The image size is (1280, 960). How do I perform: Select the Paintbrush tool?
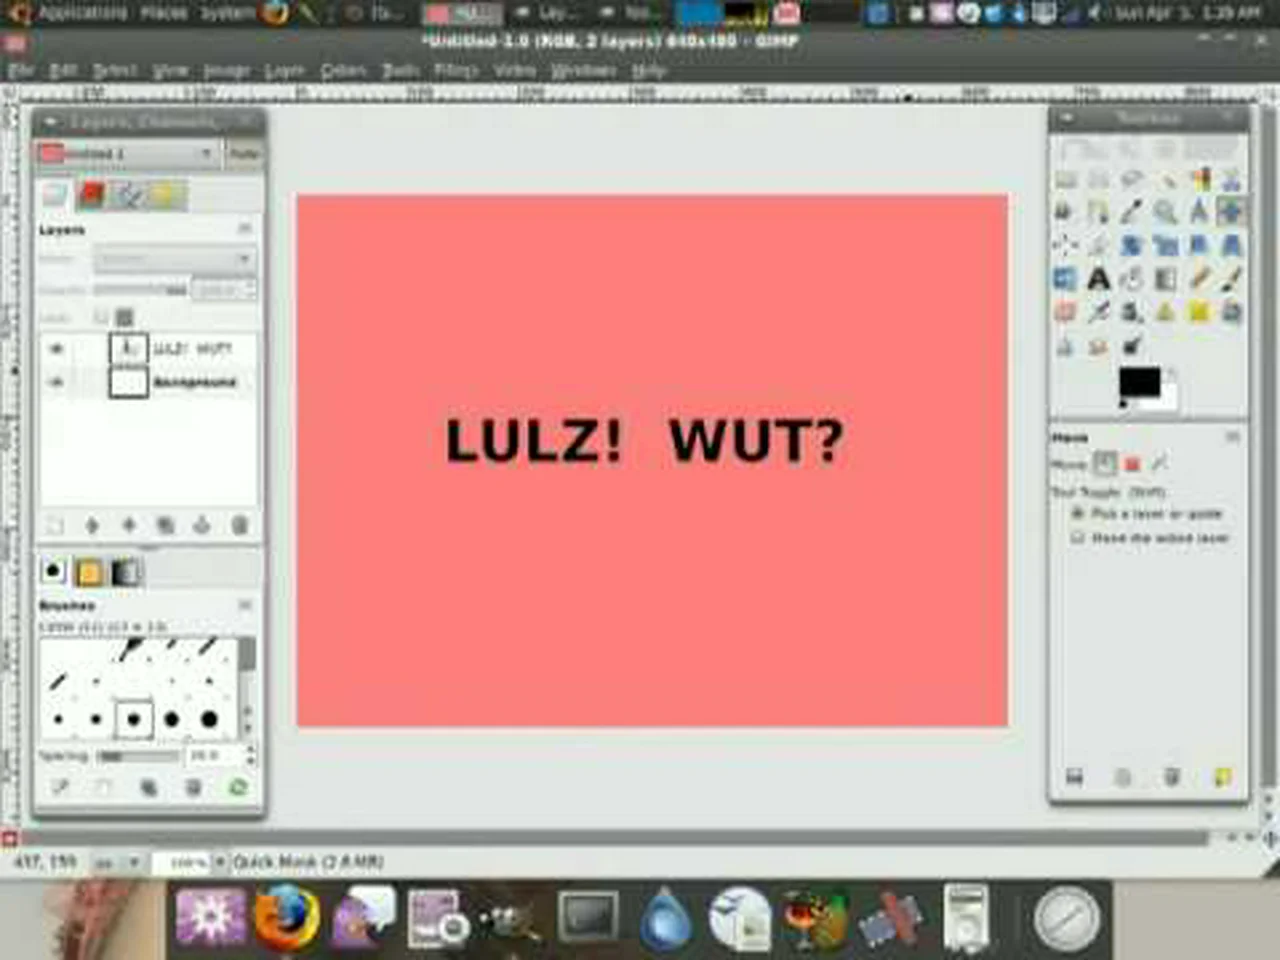coord(1232,279)
